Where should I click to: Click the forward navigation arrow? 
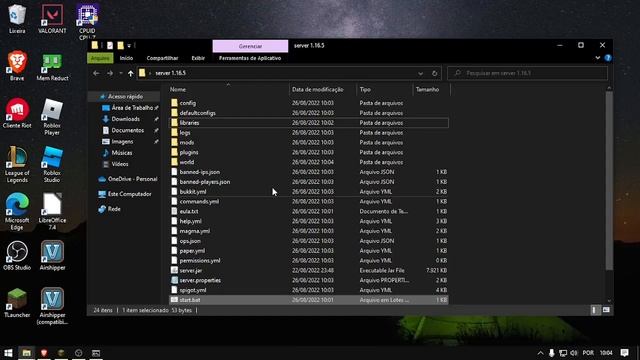tap(110, 73)
